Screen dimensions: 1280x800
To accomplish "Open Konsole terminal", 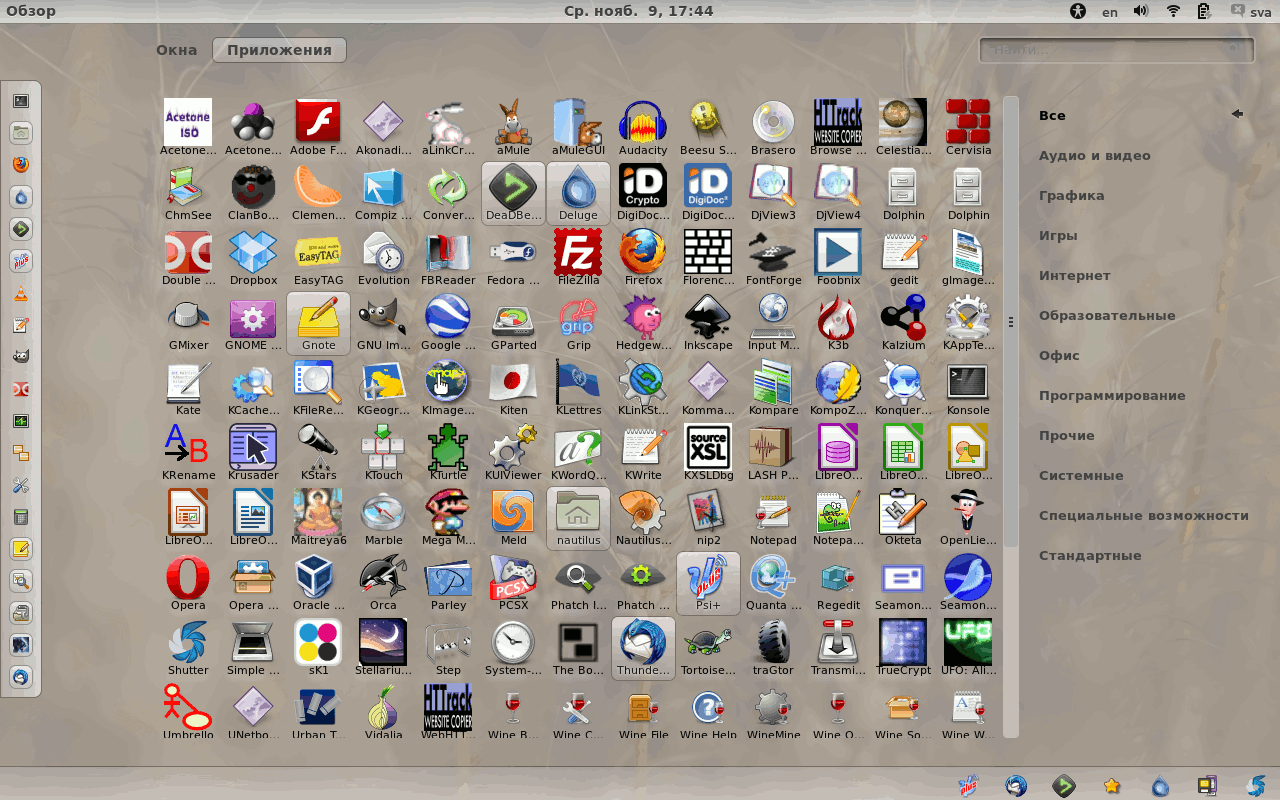I will coord(968,388).
